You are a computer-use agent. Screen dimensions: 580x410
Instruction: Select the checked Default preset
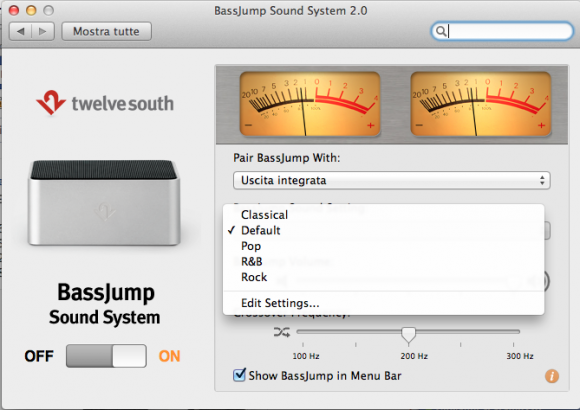(x=384, y=231)
